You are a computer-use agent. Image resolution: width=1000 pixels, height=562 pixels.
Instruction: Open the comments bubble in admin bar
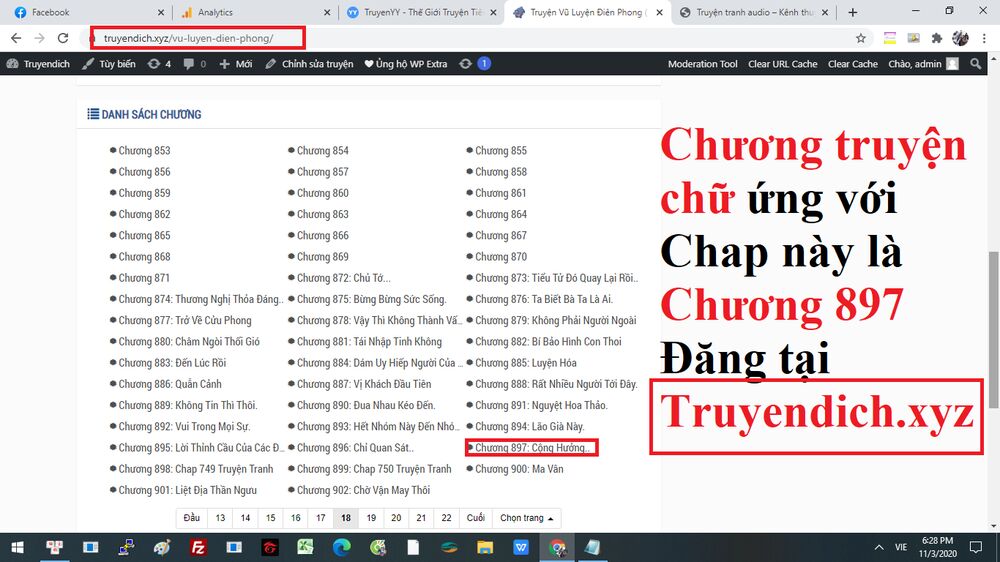click(194, 64)
